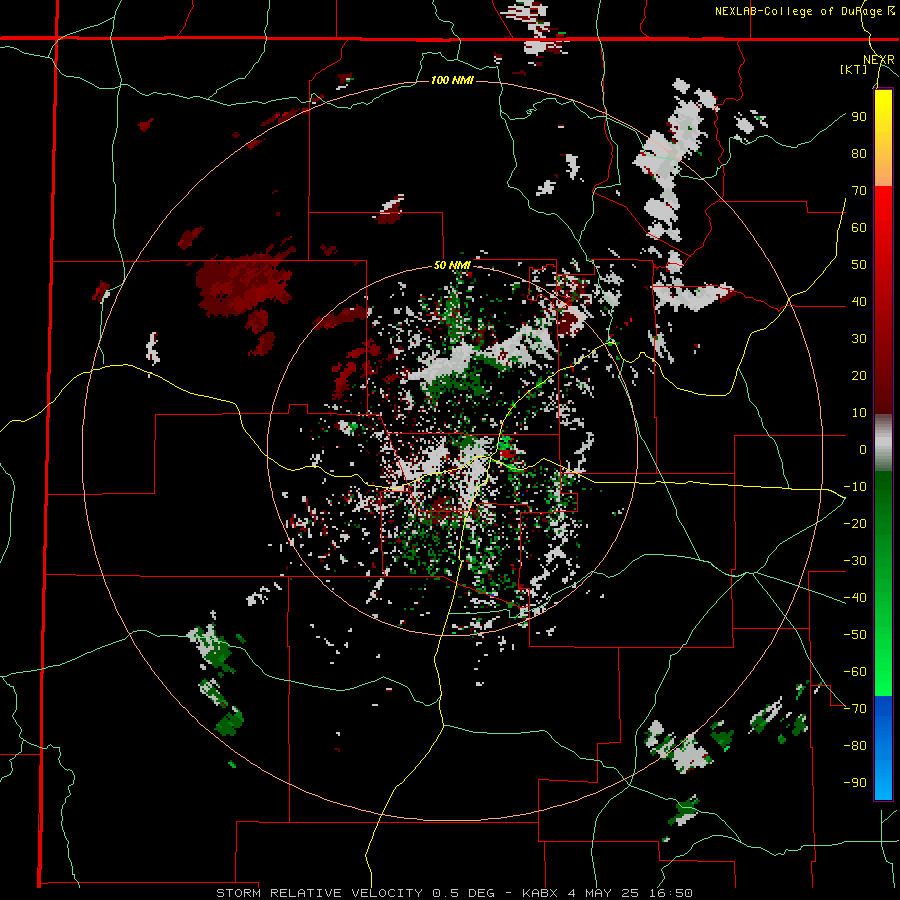Click the STORM RELATIVE VELOCITY footer caption
The height and width of the screenshot is (900, 900).
click(454, 893)
